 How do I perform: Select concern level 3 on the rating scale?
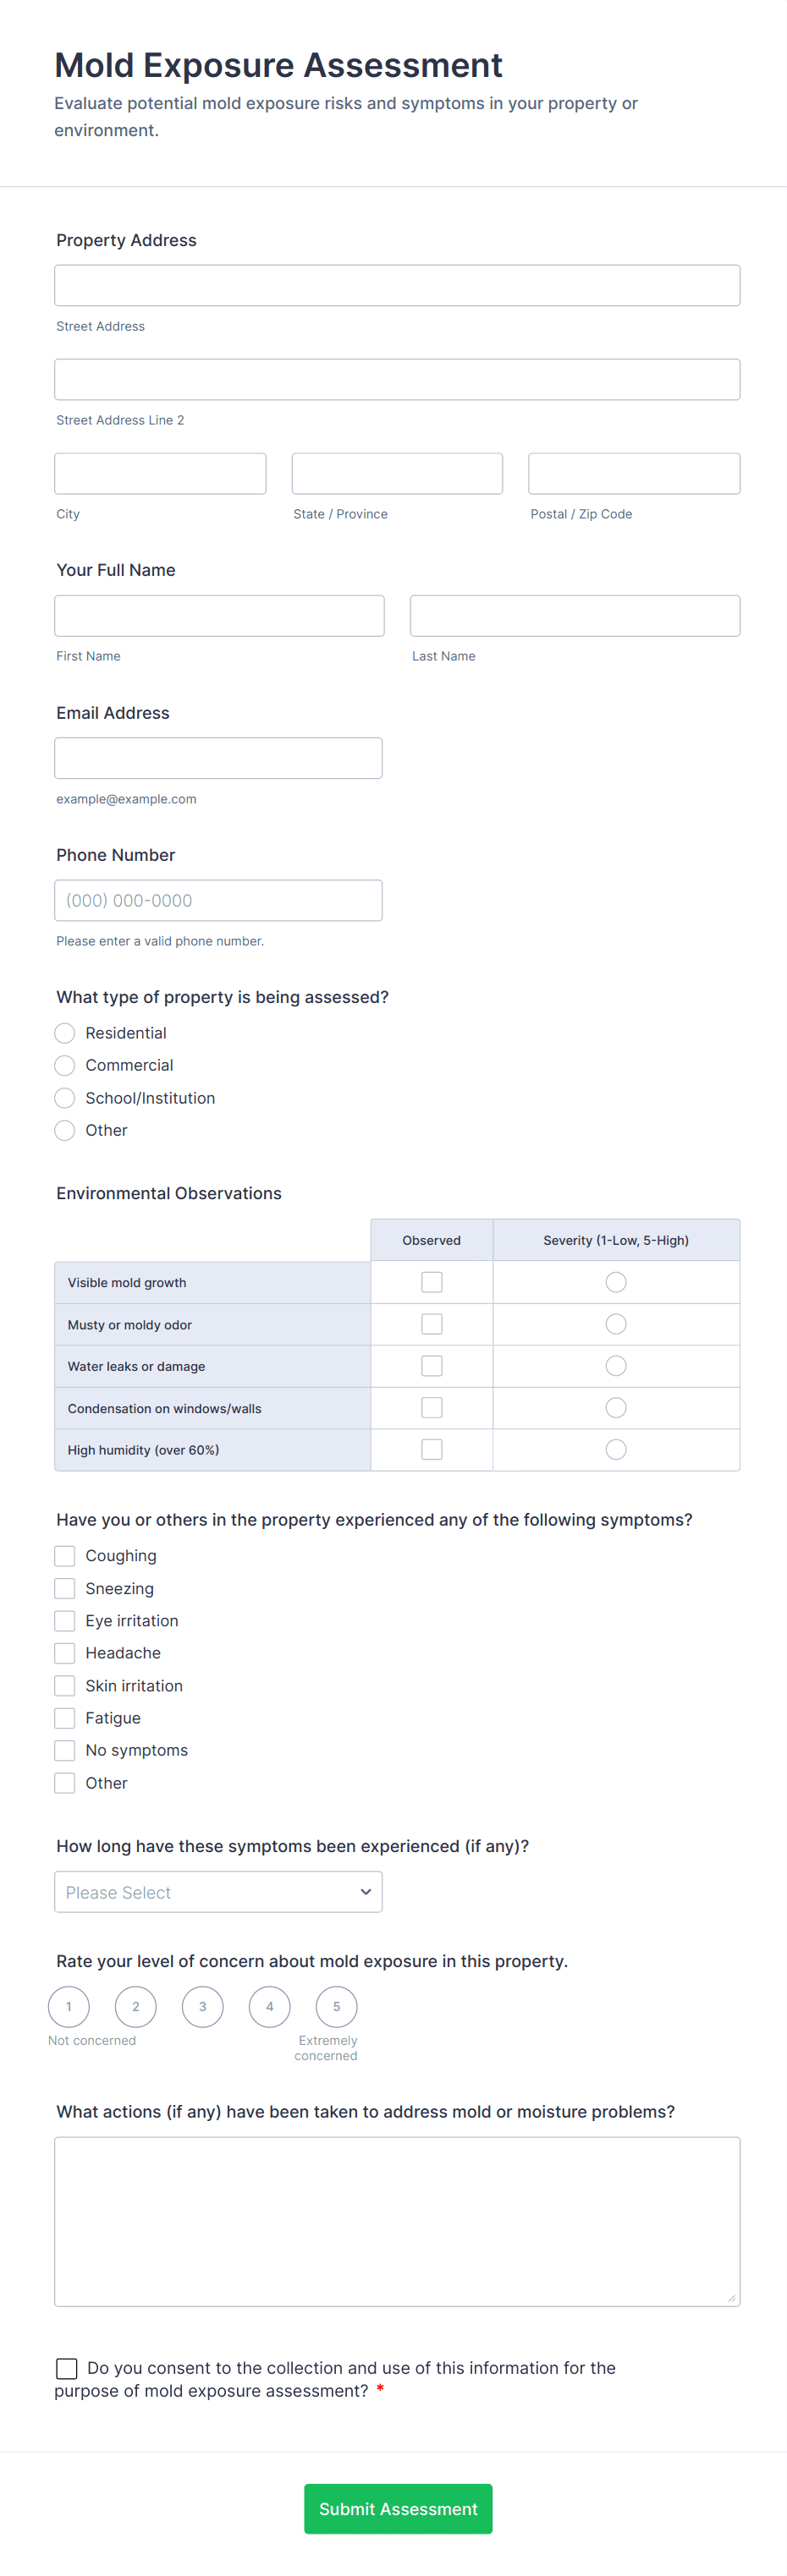[x=202, y=2006]
